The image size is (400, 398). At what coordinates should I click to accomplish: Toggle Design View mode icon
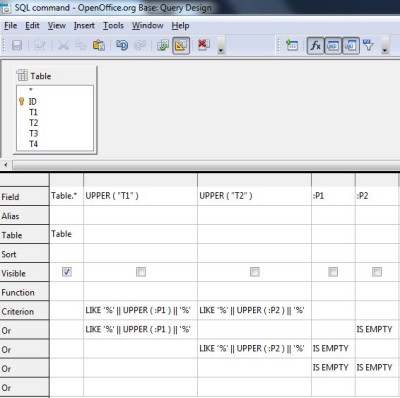click(x=181, y=46)
